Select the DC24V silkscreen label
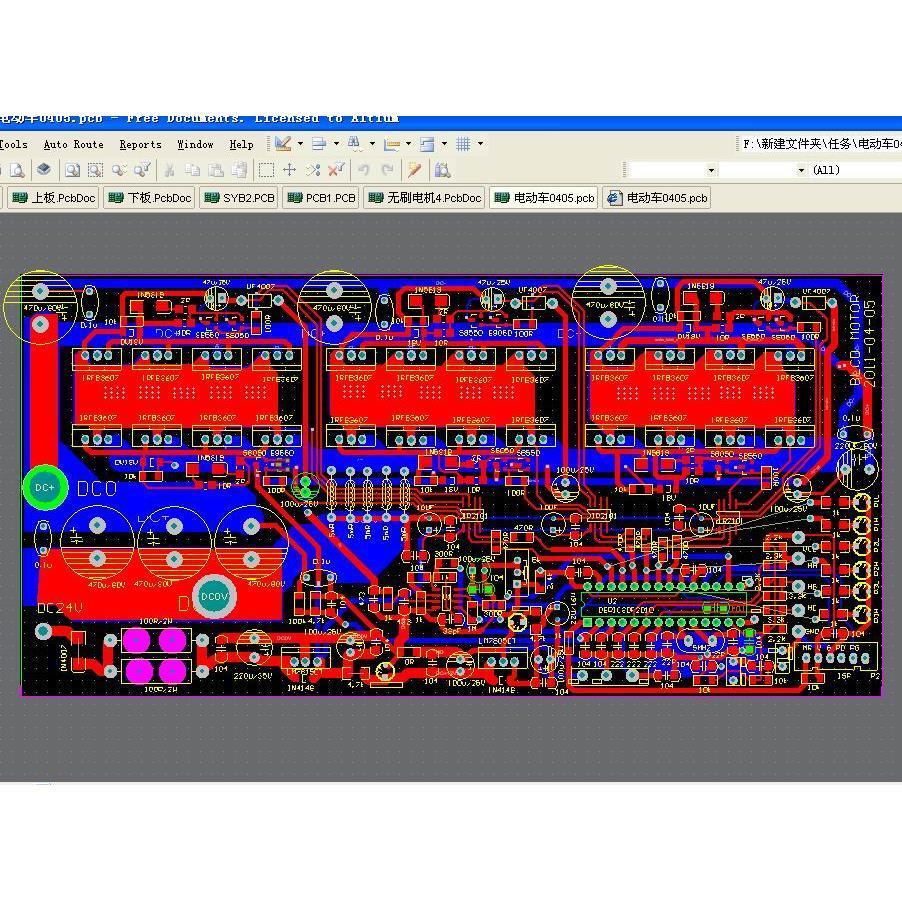The height and width of the screenshot is (902, 902). click(60, 607)
